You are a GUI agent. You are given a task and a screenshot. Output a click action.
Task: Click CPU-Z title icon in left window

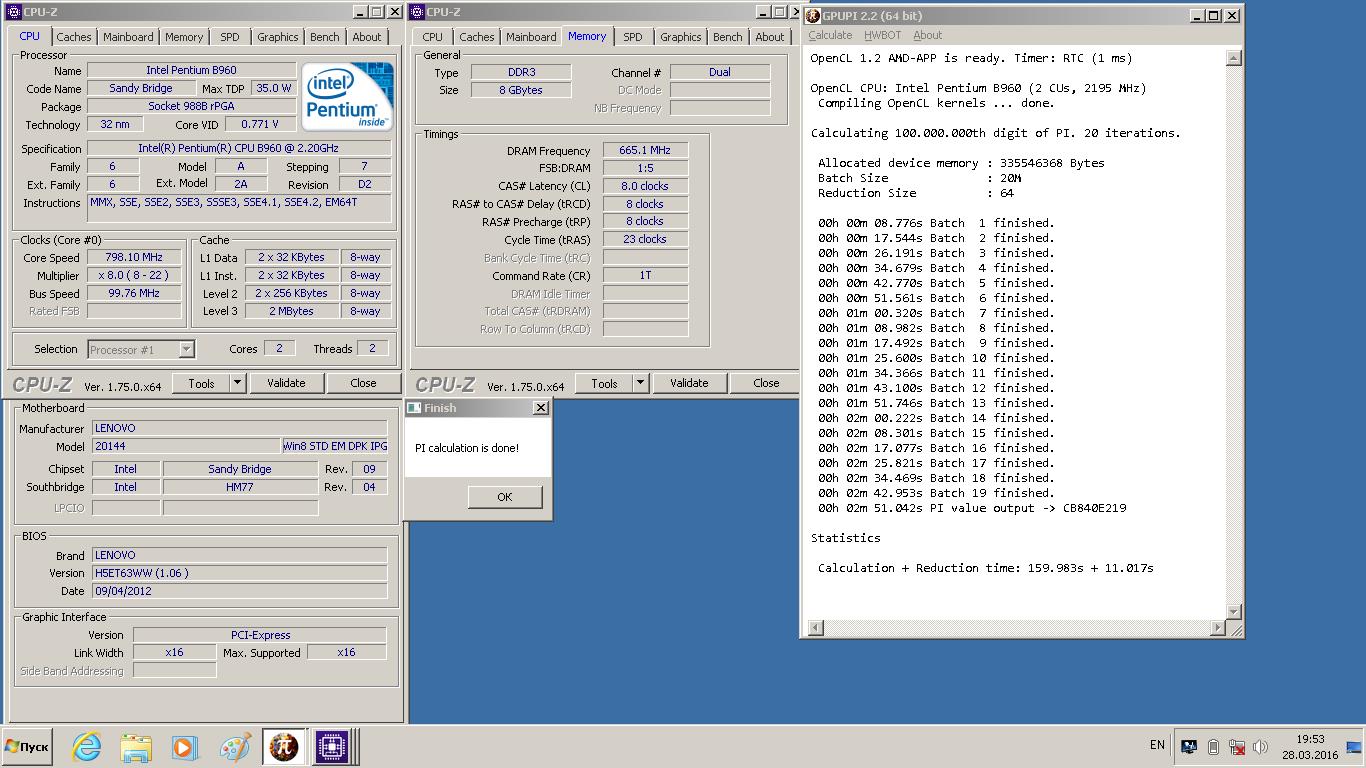point(13,12)
